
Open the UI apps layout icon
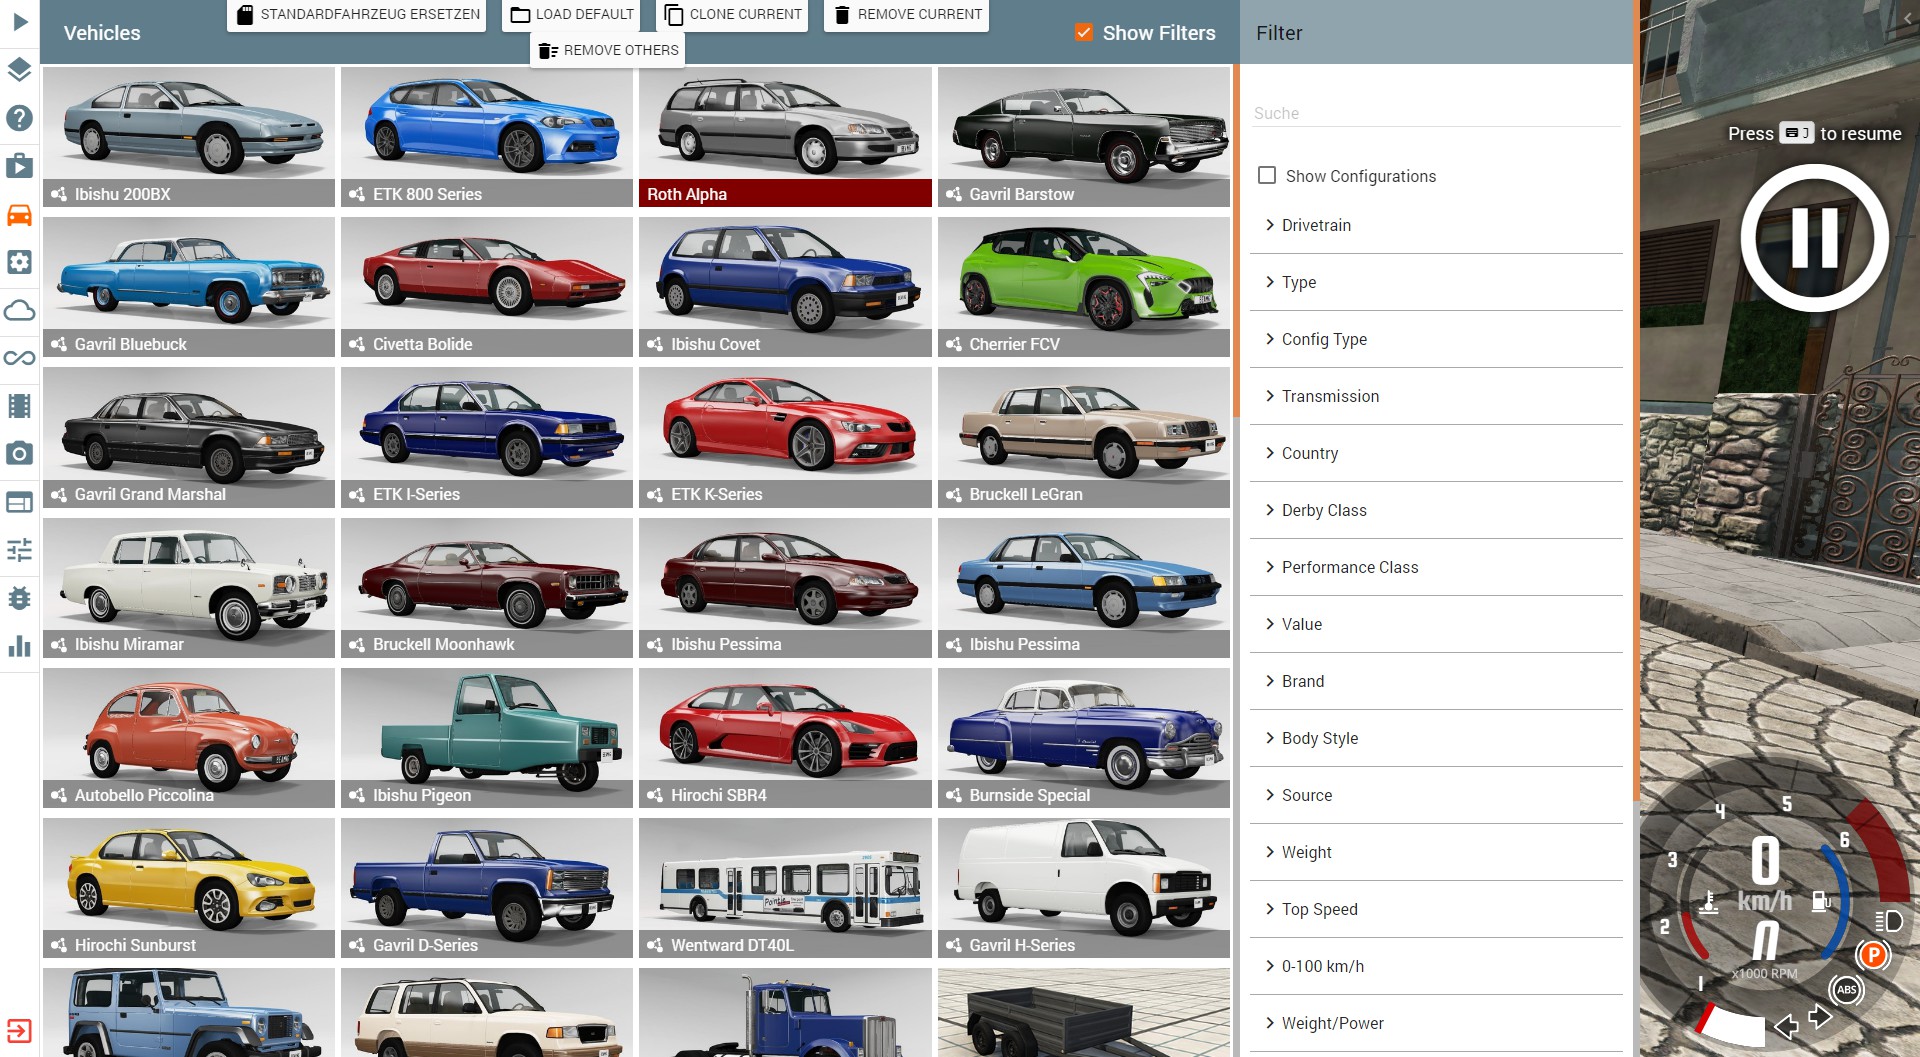click(x=19, y=501)
